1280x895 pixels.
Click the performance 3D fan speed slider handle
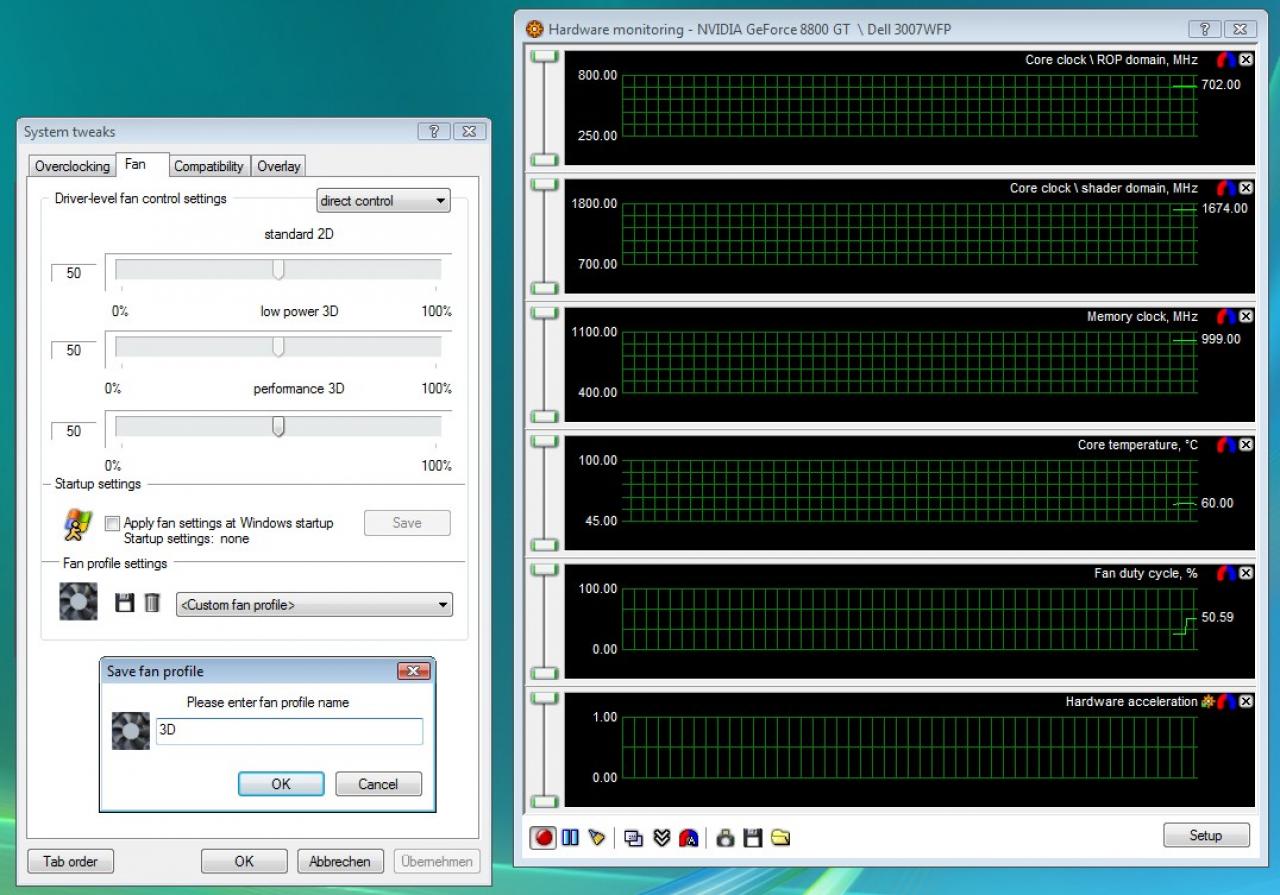279,427
